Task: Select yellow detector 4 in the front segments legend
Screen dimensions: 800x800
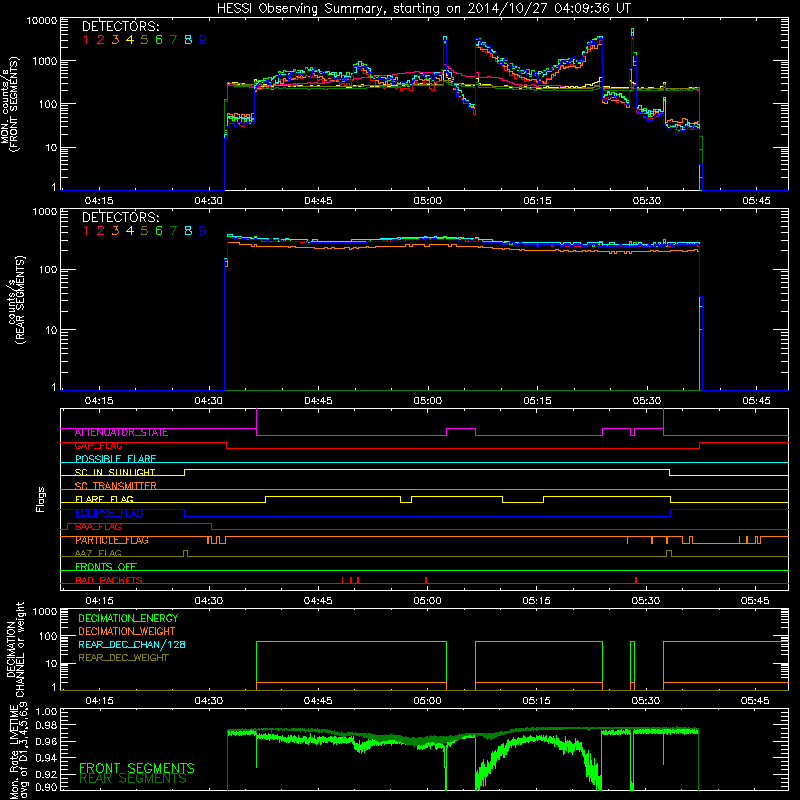Action: tap(130, 40)
